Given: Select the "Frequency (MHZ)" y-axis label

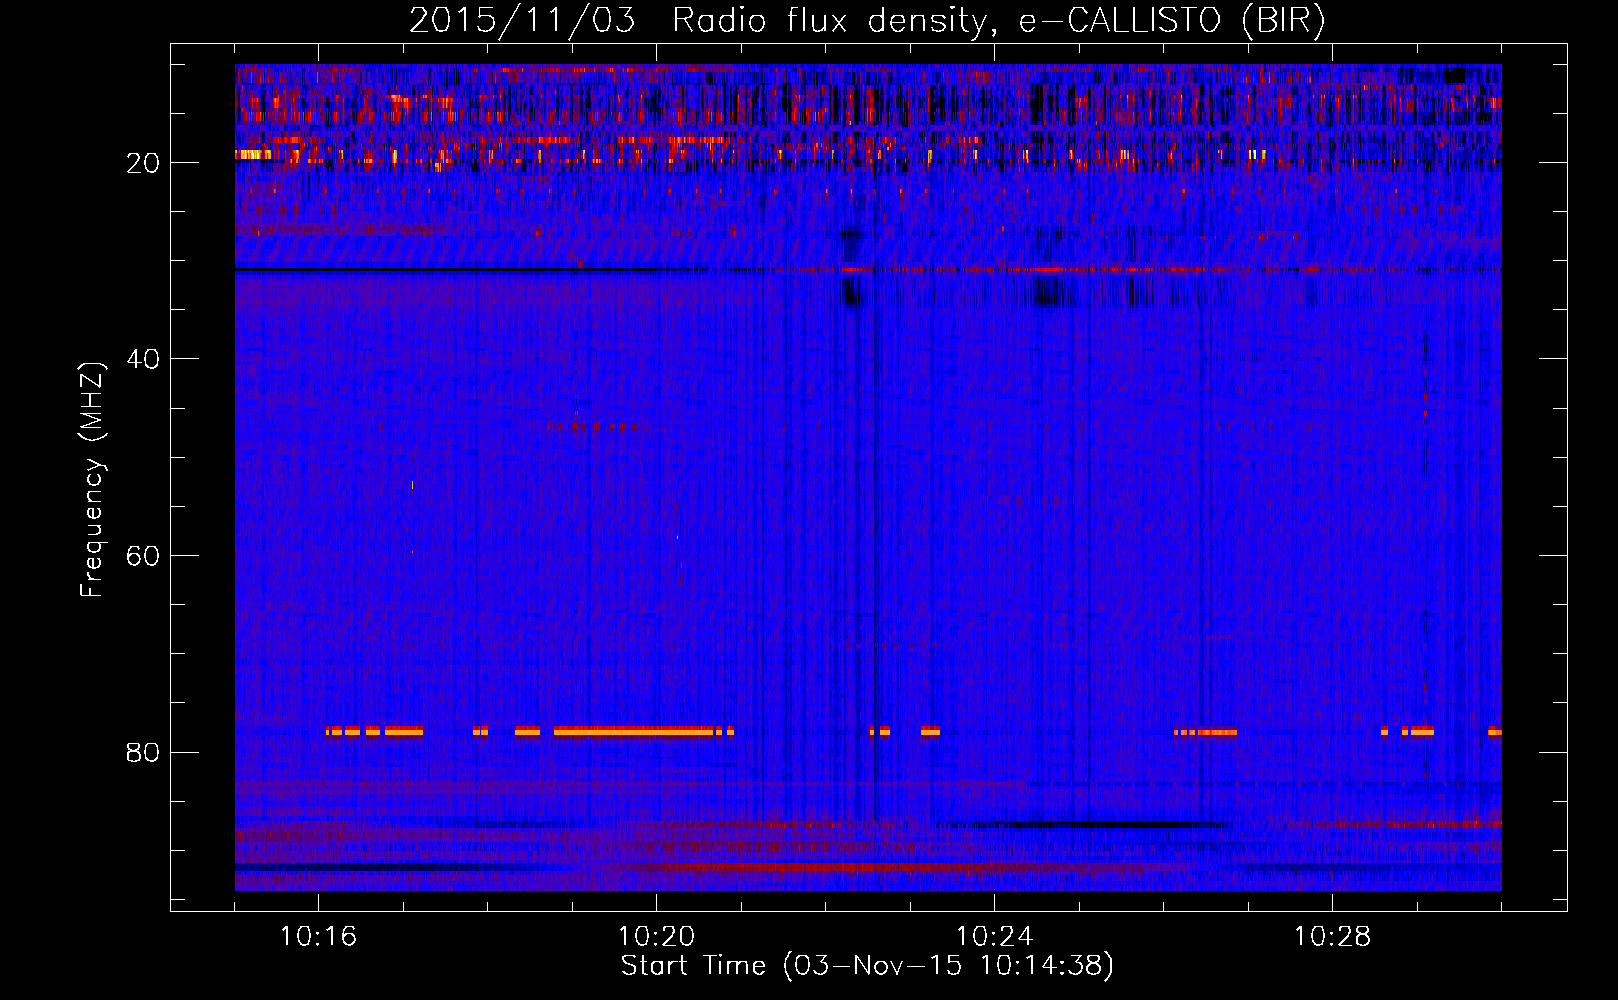Looking at the screenshot, I should point(92,479).
